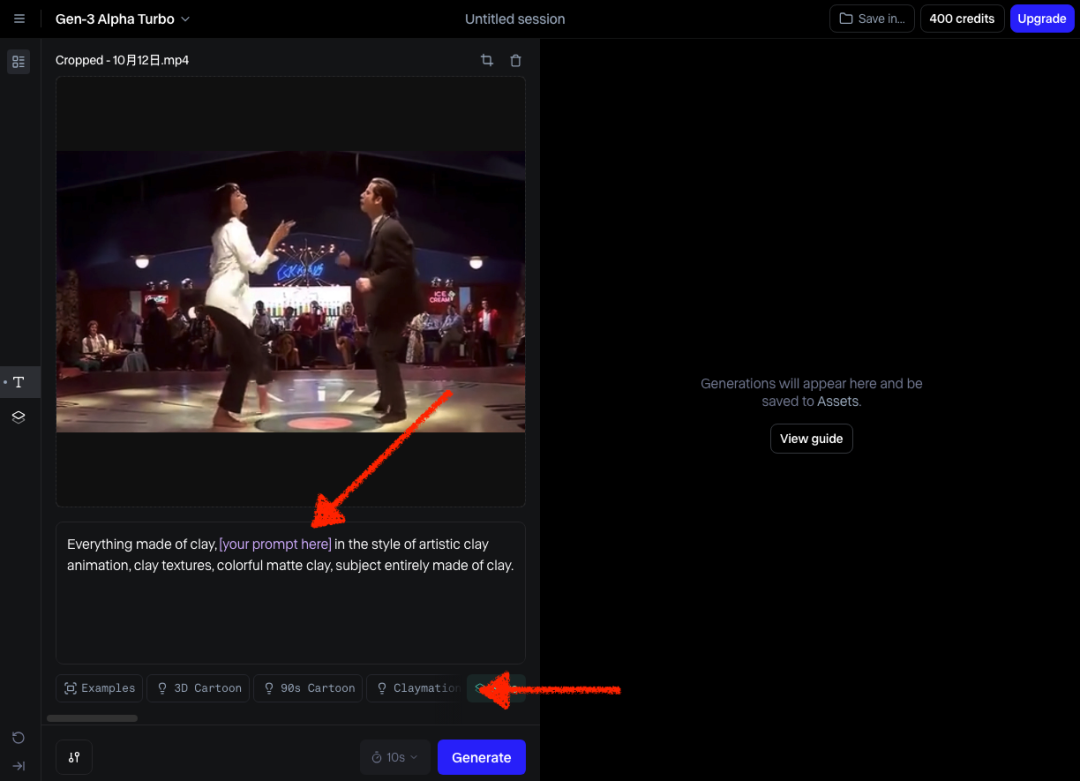Click the Generate button
Image resolution: width=1080 pixels, height=781 pixels.
click(x=481, y=758)
